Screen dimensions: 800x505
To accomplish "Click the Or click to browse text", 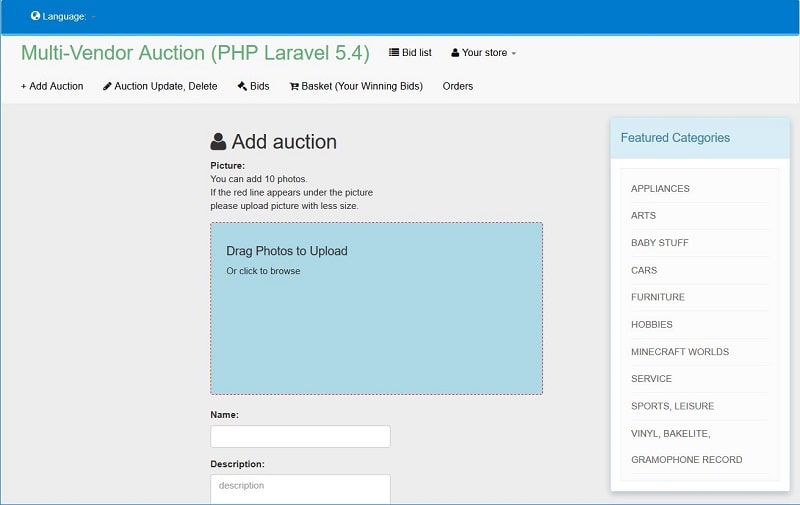I will click(x=263, y=271).
